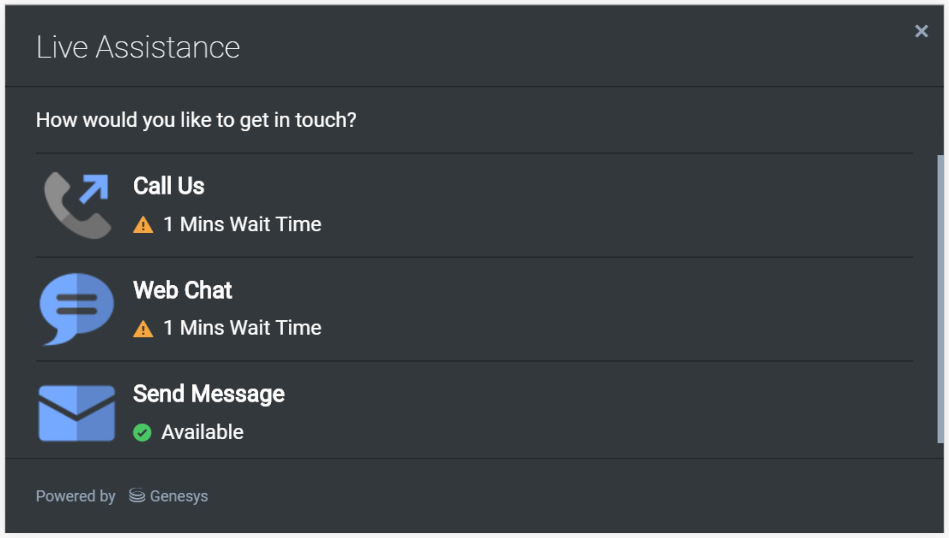Click the Live Assistance header title
Screen dimensions: 949x538
(x=138, y=47)
